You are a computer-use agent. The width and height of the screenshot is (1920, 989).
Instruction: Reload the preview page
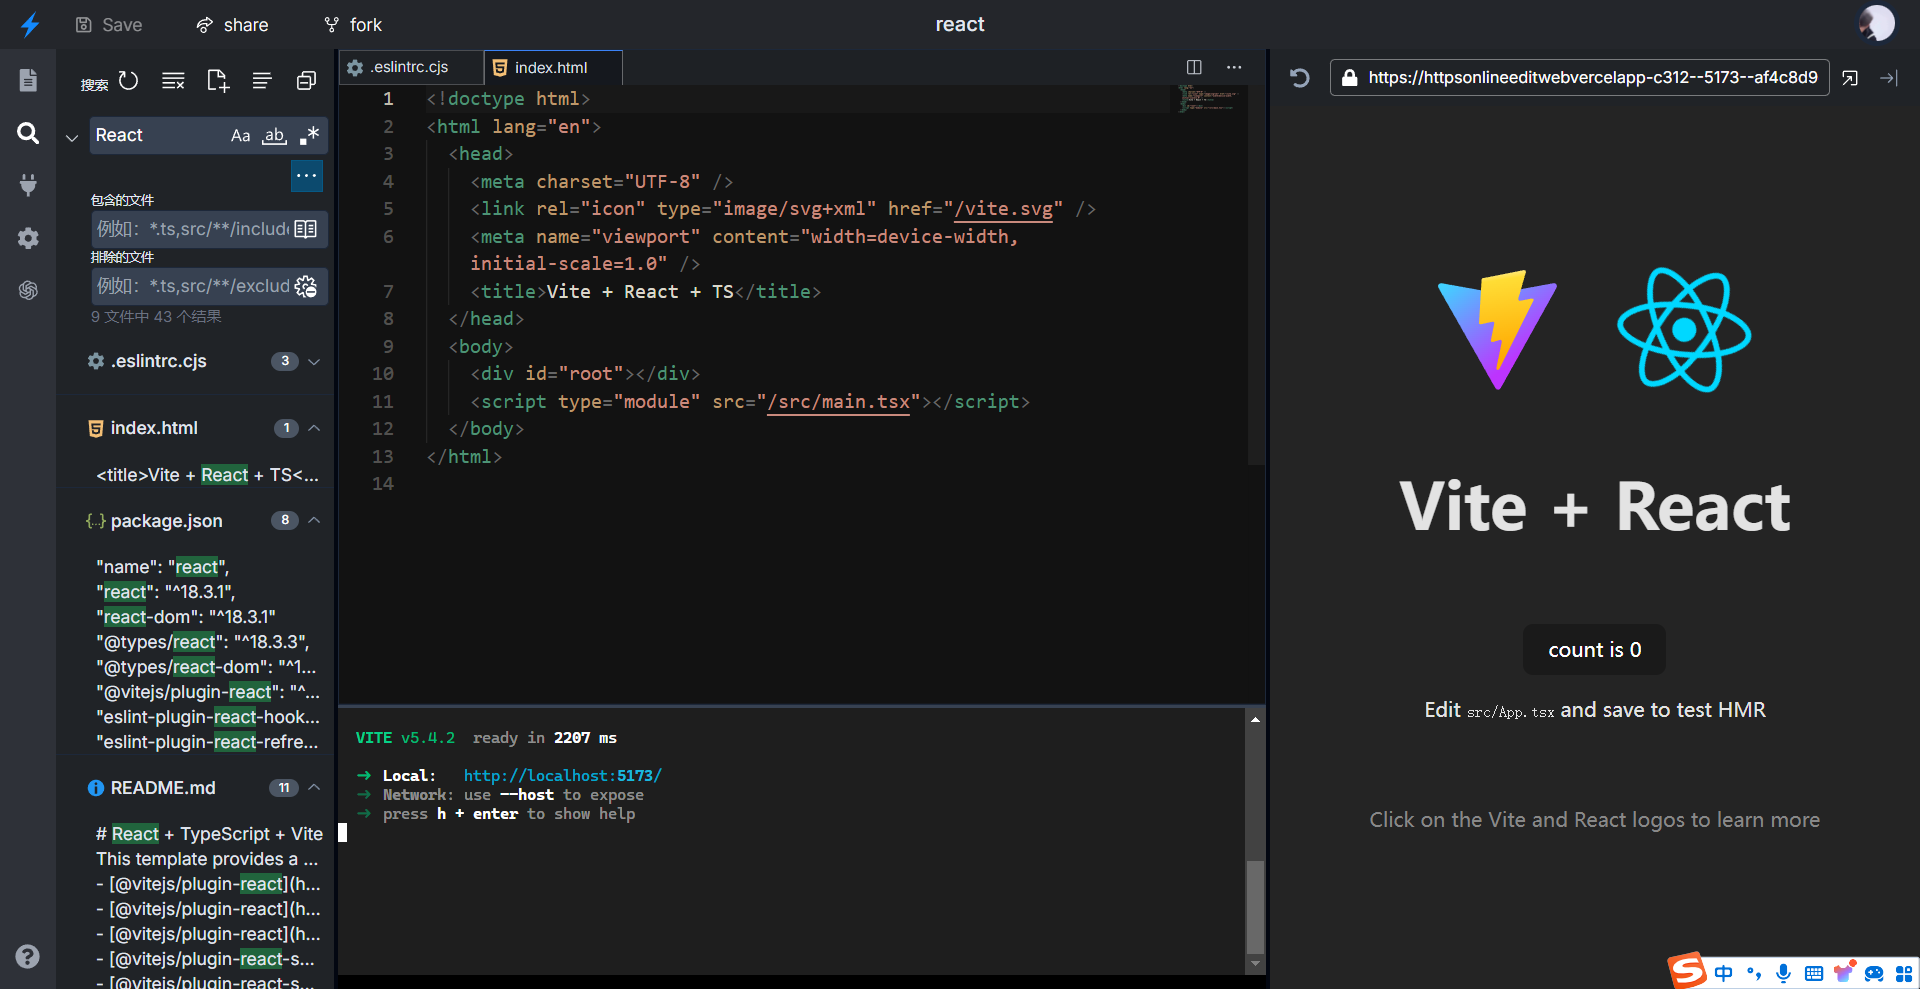click(x=1299, y=77)
